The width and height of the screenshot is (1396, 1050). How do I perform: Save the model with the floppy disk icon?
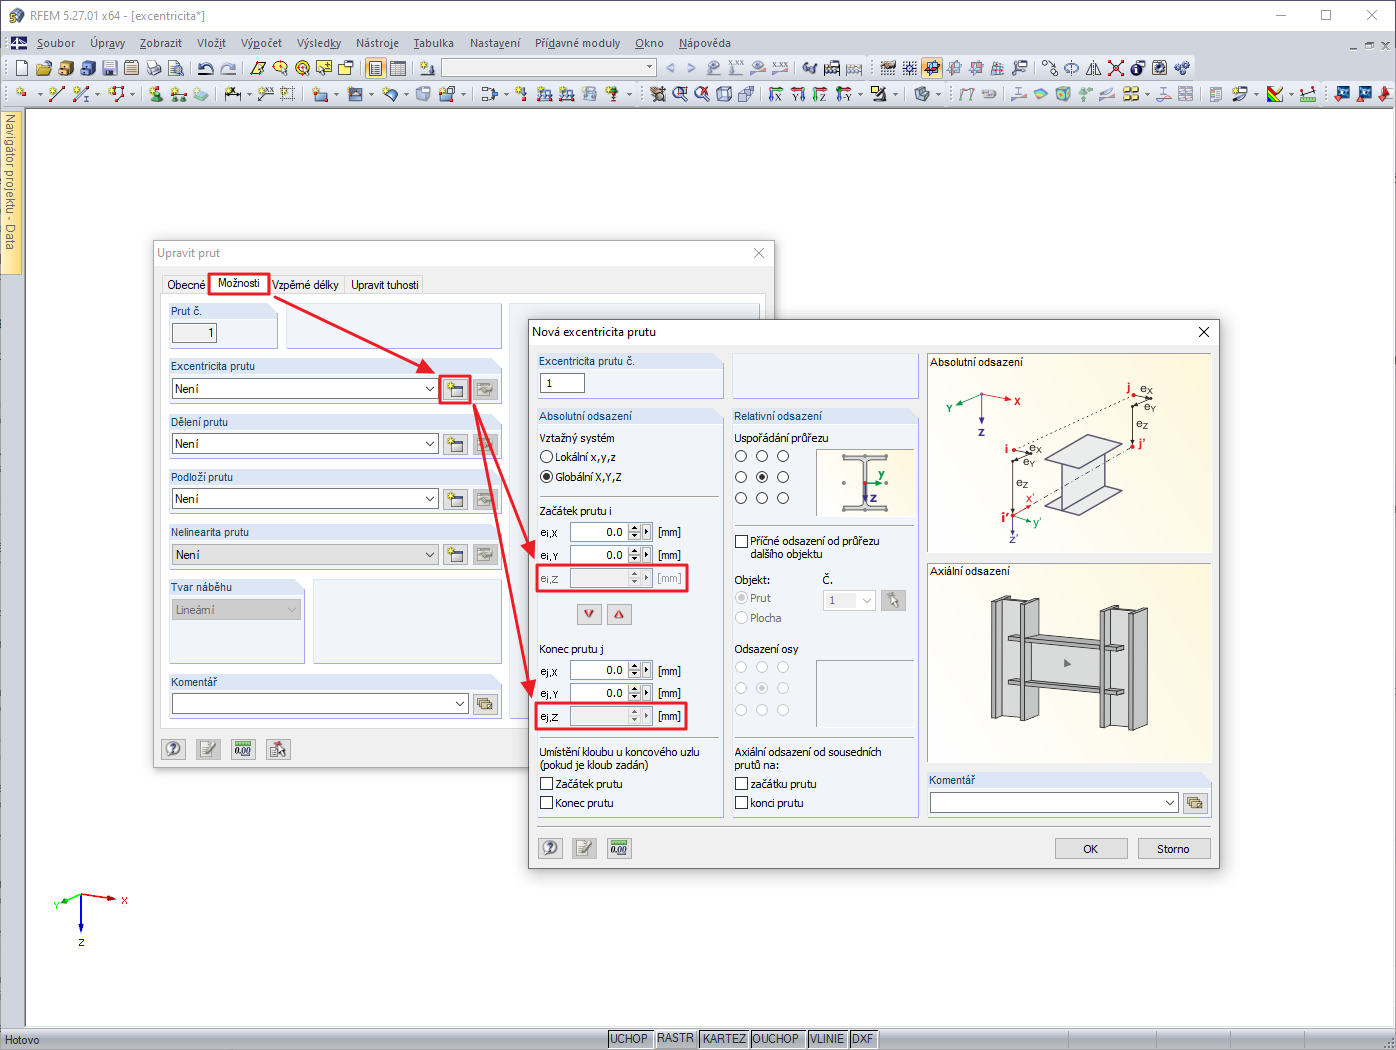(110, 68)
